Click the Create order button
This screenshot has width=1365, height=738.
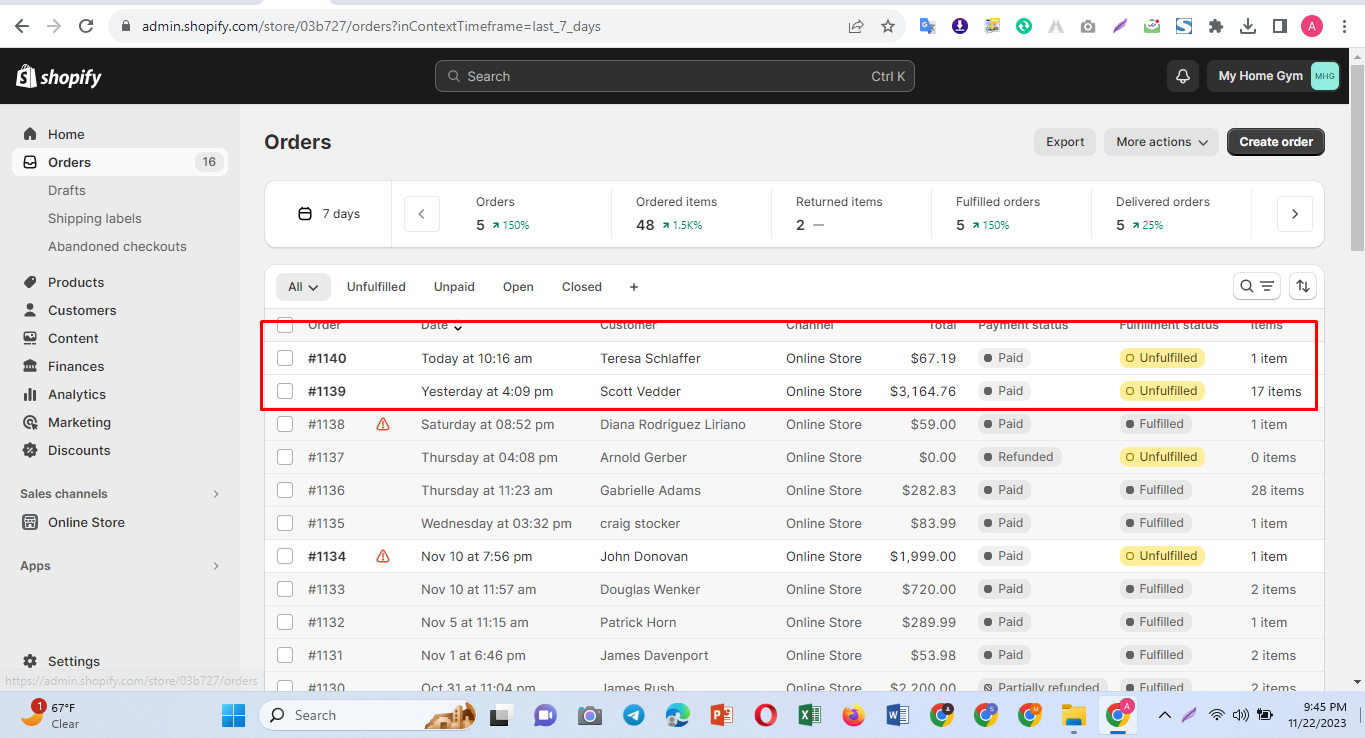pos(1275,142)
